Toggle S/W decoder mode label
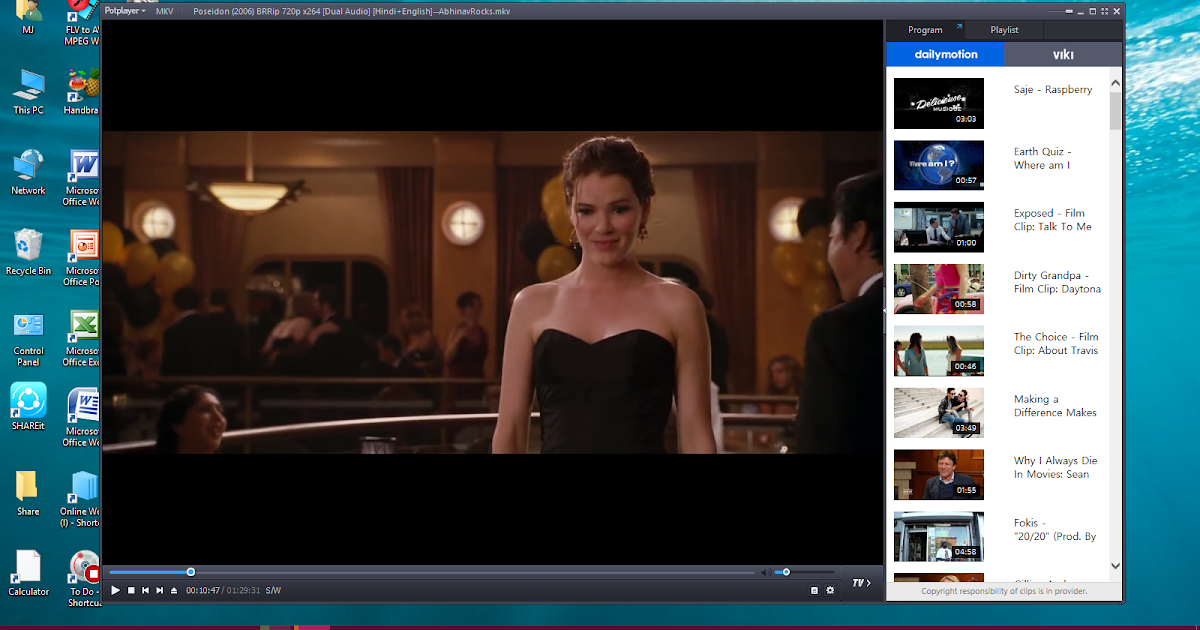This screenshot has height=630, width=1200. [273, 590]
